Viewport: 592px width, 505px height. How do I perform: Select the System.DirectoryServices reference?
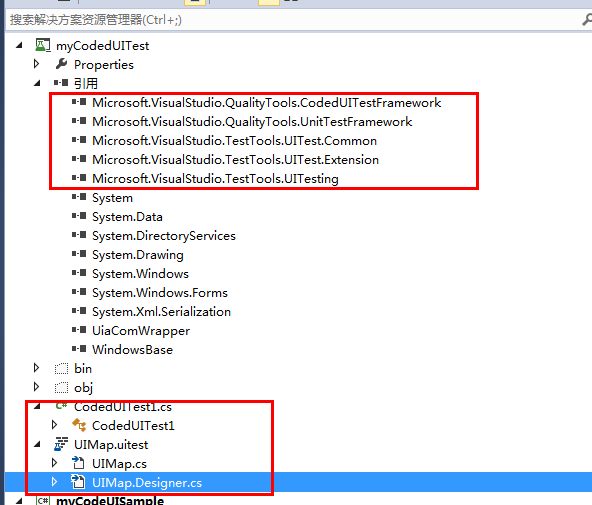point(164,236)
